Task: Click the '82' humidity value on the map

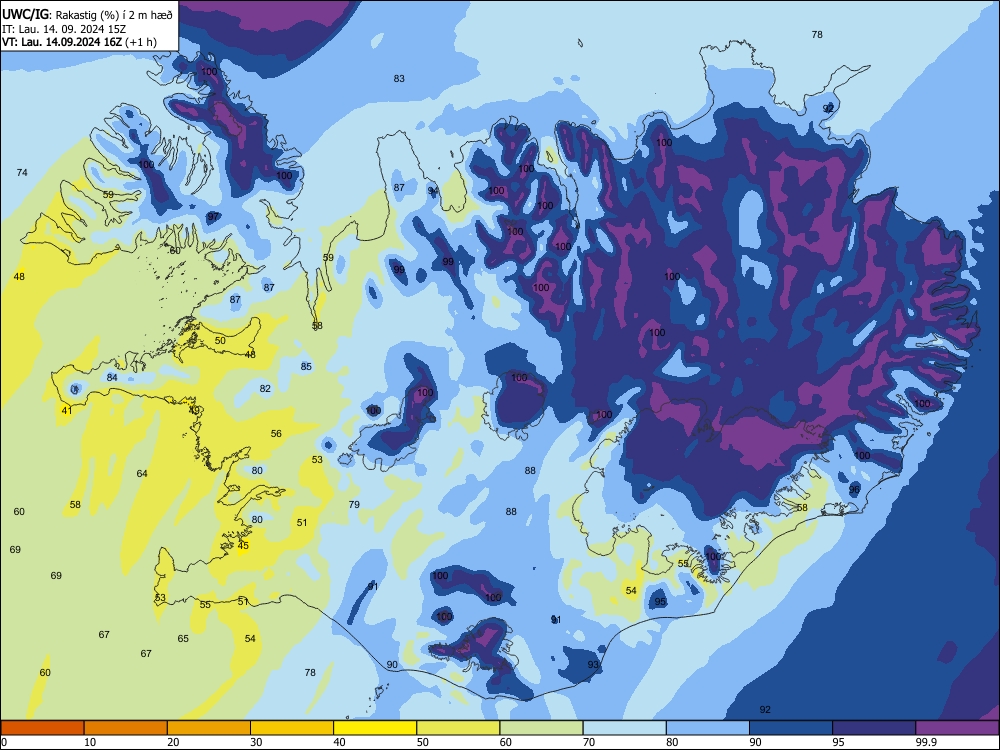Action: [x=265, y=388]
